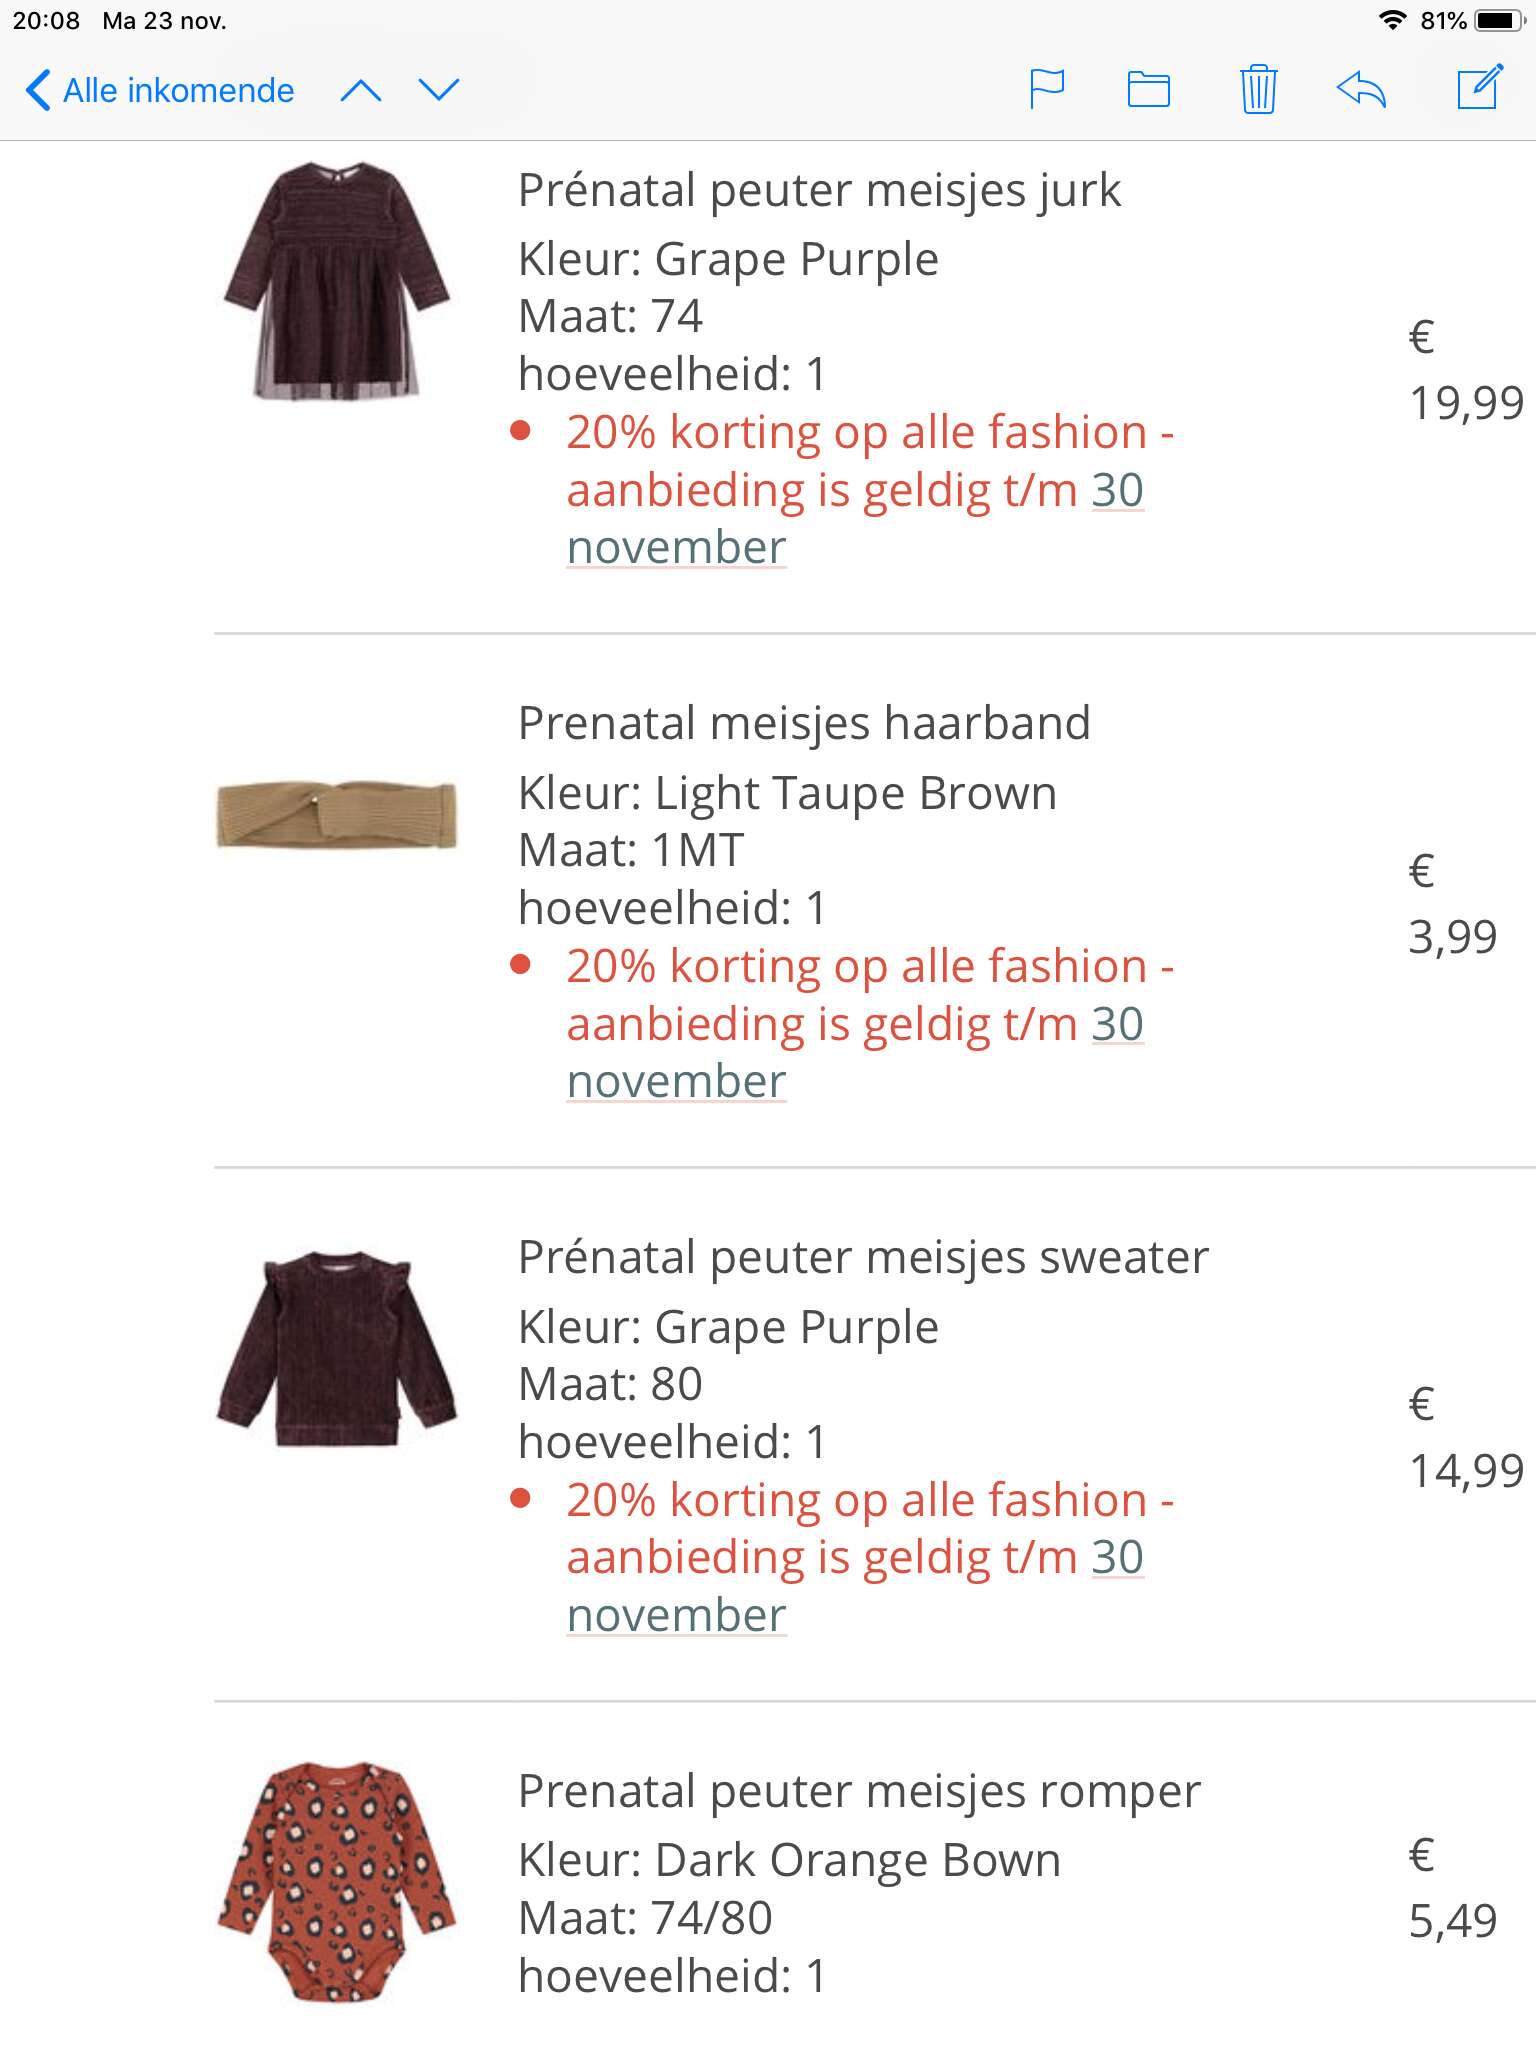
Task: Go back to Alle inkomende
Action: 160,90
